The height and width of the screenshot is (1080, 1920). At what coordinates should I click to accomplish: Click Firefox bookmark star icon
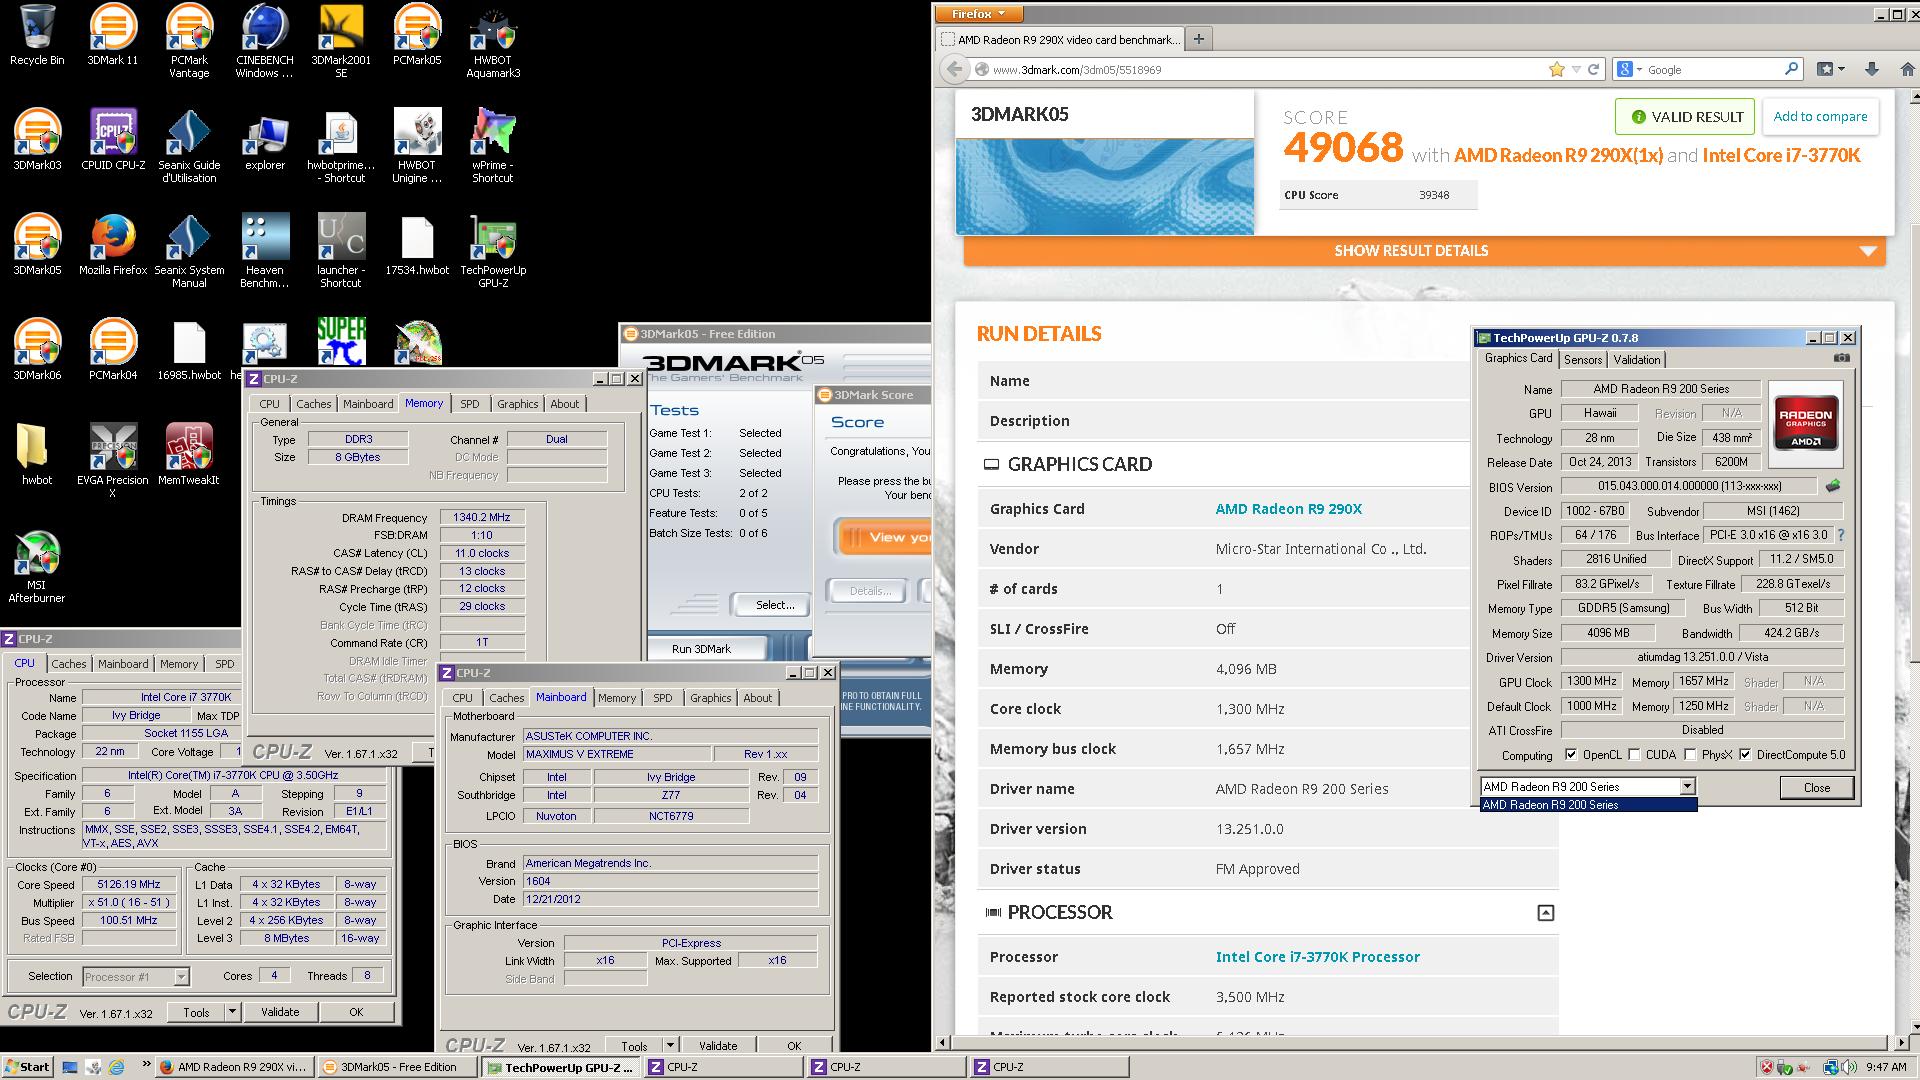(1556, 69)
